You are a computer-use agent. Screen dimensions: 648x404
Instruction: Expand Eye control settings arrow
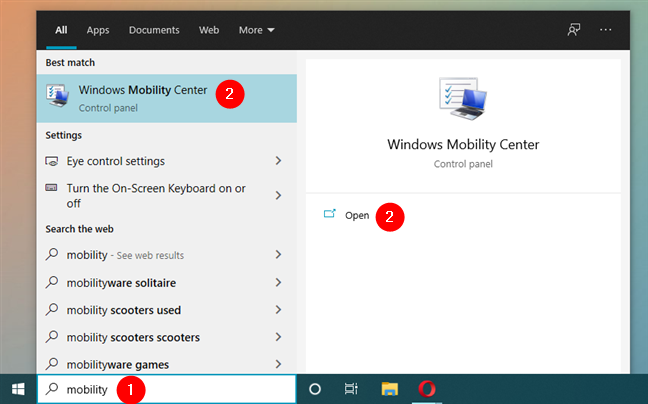tap(278, 161)
